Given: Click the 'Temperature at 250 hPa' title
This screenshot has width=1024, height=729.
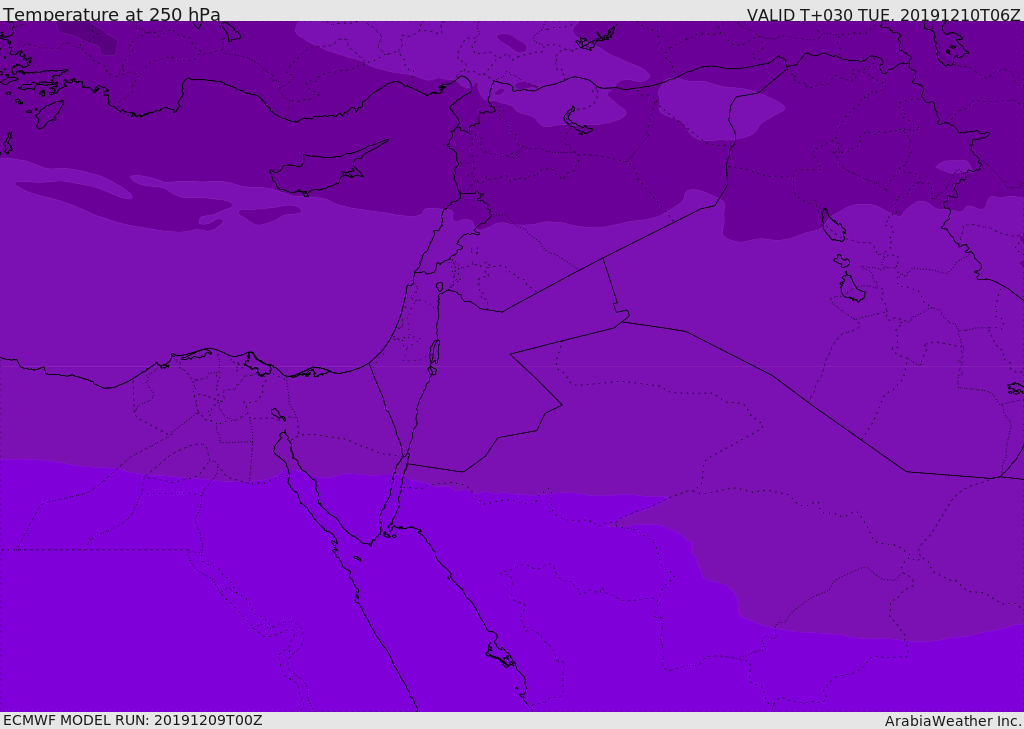Looking at the screenshot, I should (x=112, y=14).
